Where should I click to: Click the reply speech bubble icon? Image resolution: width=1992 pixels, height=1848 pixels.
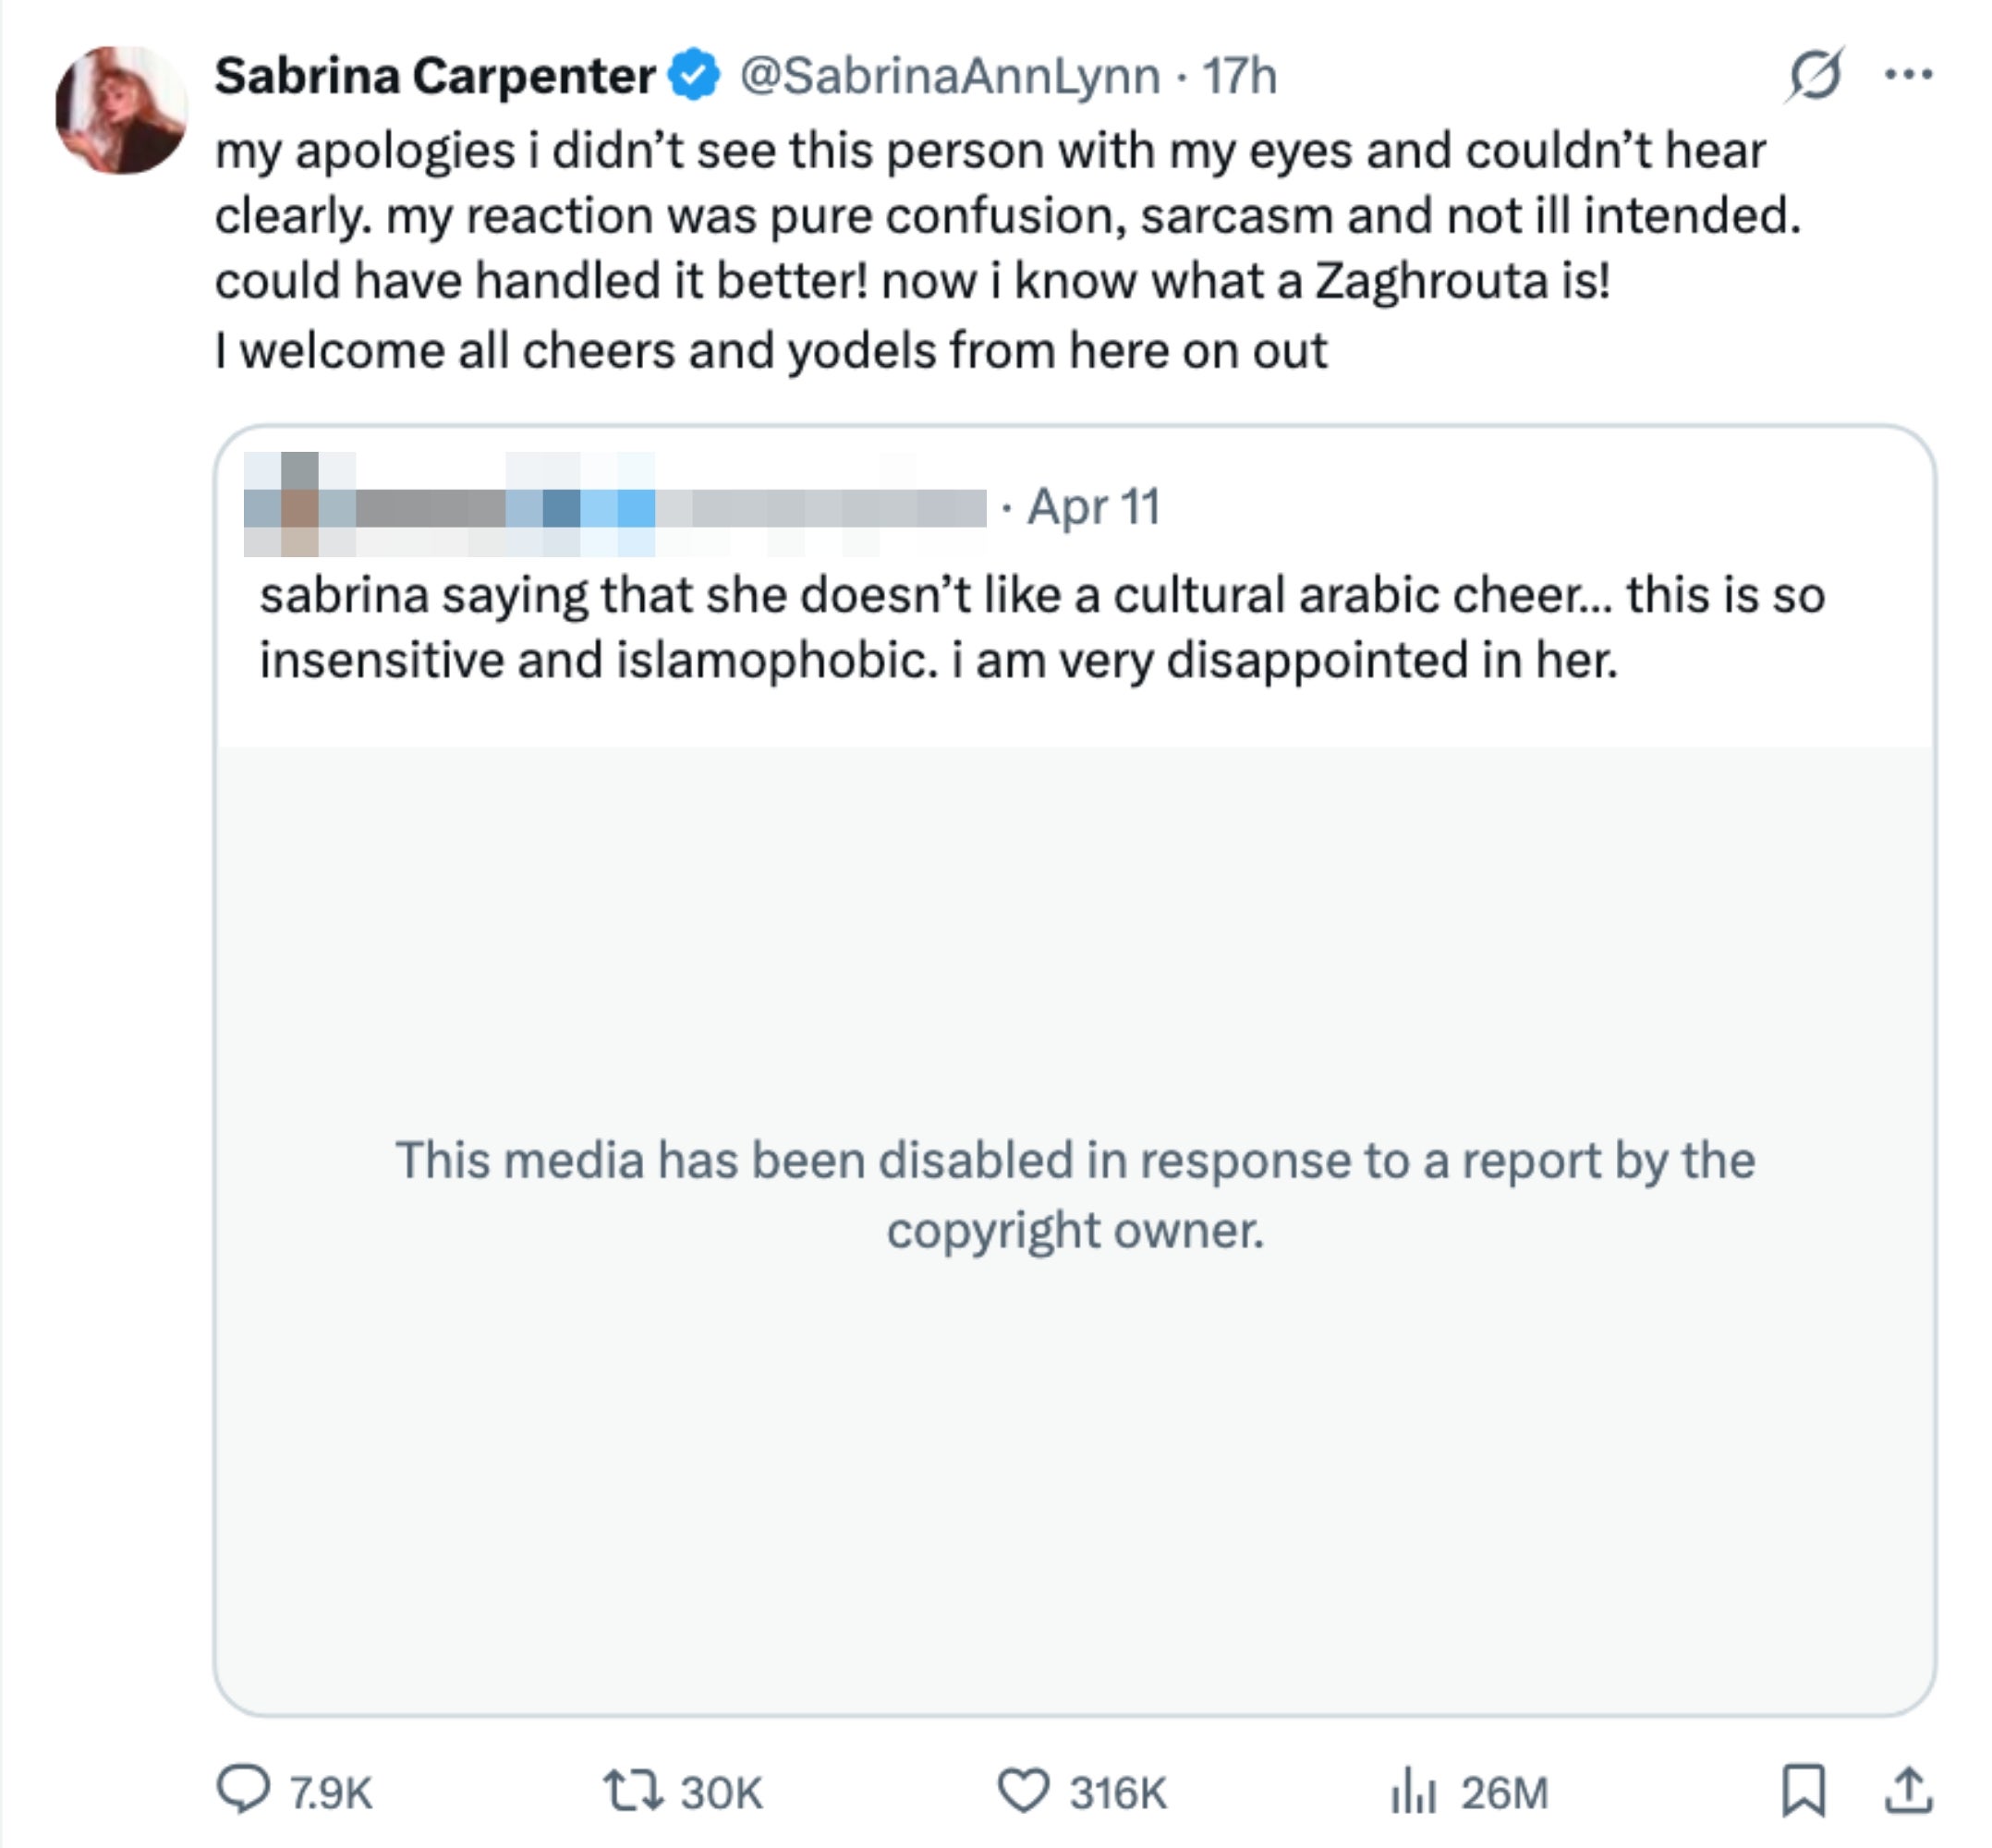tap(243, 1790)
